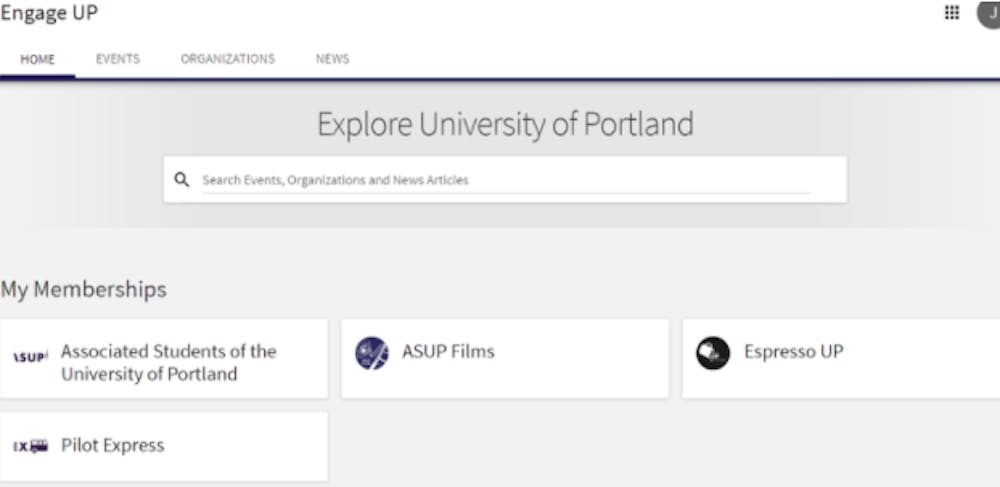Go to the Organizations tab

(228, 59)
